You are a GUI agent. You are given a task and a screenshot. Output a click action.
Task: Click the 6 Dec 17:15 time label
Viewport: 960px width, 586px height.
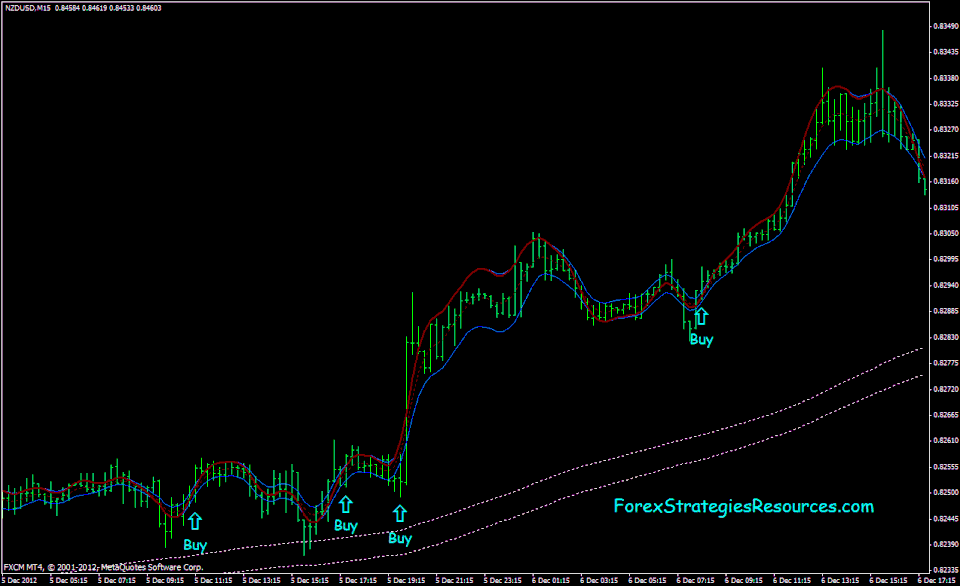pyautogui.click(x=937, y=580)
